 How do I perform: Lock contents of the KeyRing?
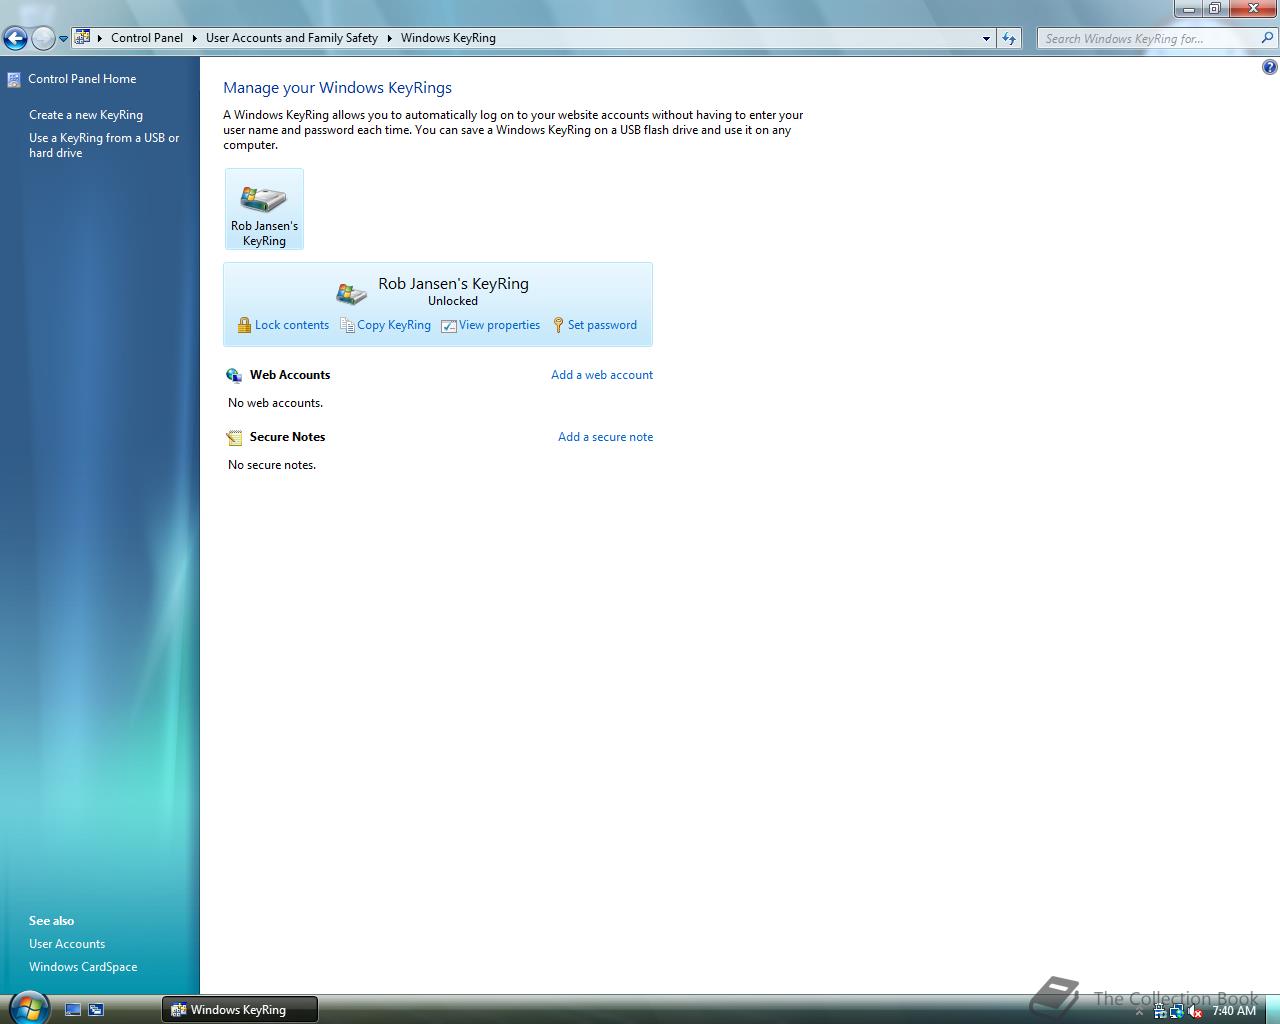(291, 325)
